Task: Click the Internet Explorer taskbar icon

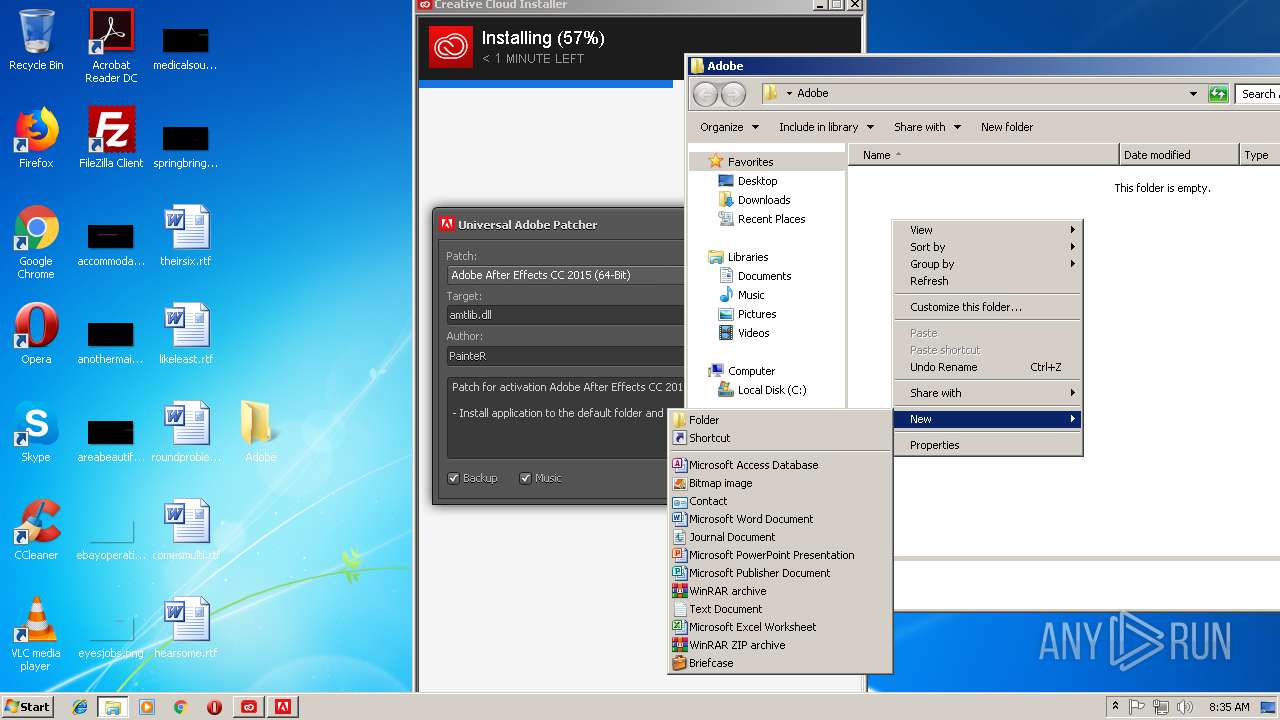Action: pos(80,707)
